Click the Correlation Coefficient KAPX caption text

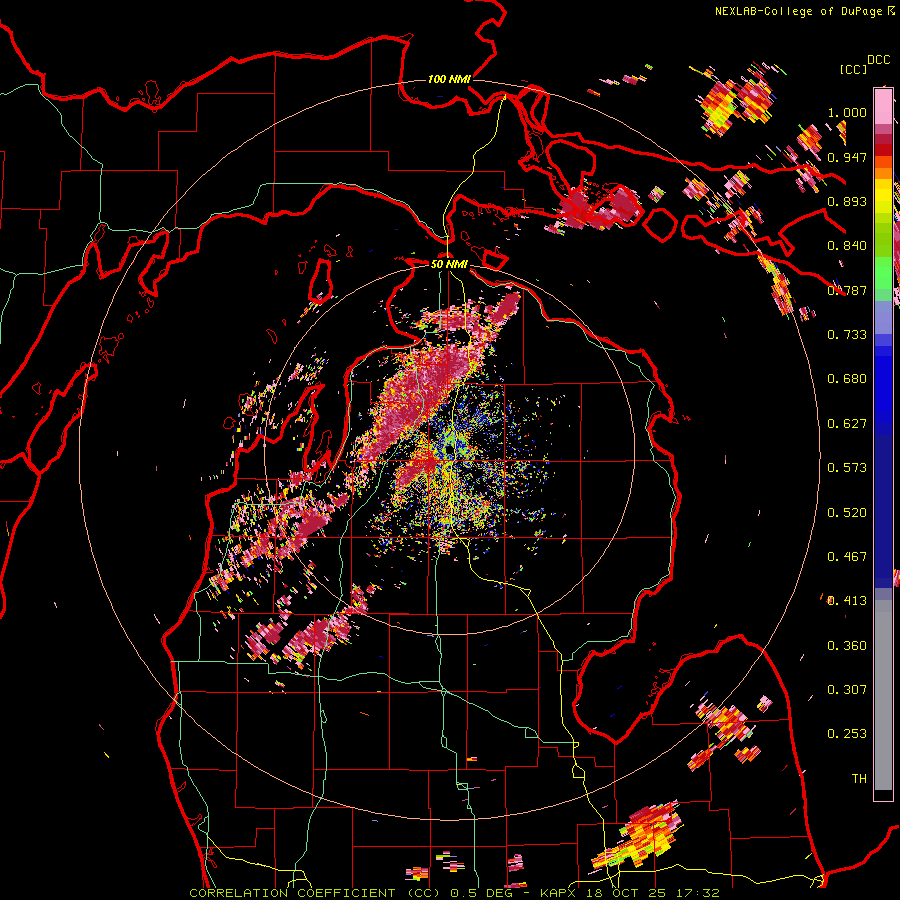pyautogui.click(x=454, y=893)
